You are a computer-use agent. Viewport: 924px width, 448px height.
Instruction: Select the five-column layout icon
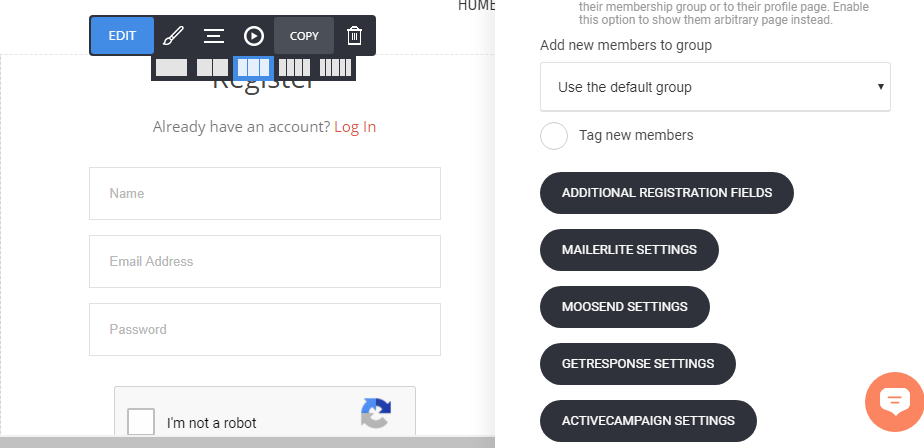[x=335, y=68]
